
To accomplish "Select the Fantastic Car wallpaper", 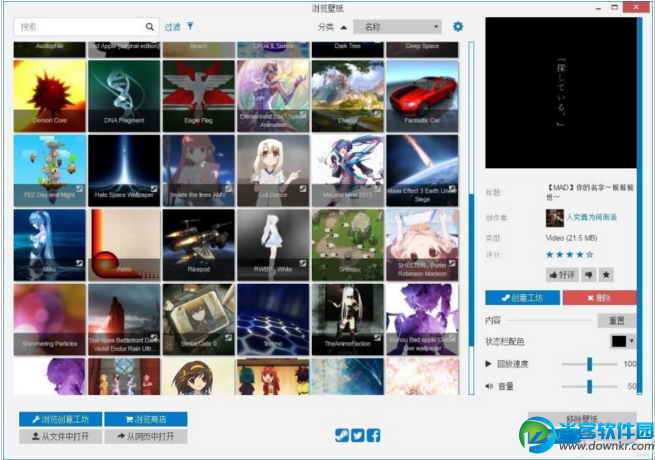I will pos(422,96).
